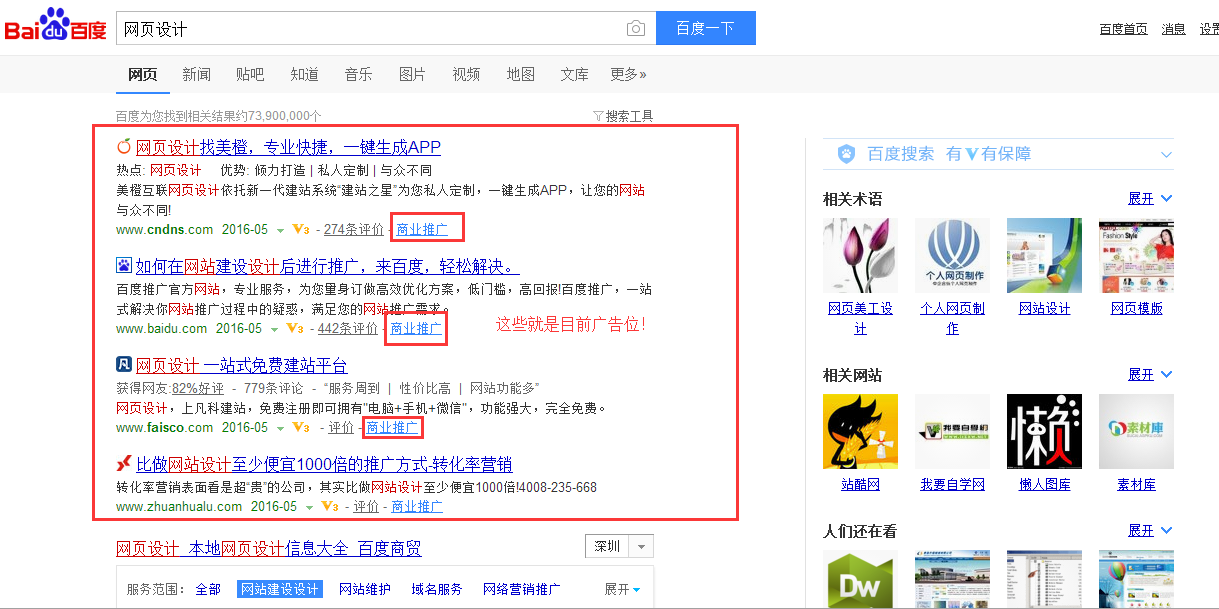Click the faisco result favicon
This screenshot has height=609, width=1219.
[124, 365]
